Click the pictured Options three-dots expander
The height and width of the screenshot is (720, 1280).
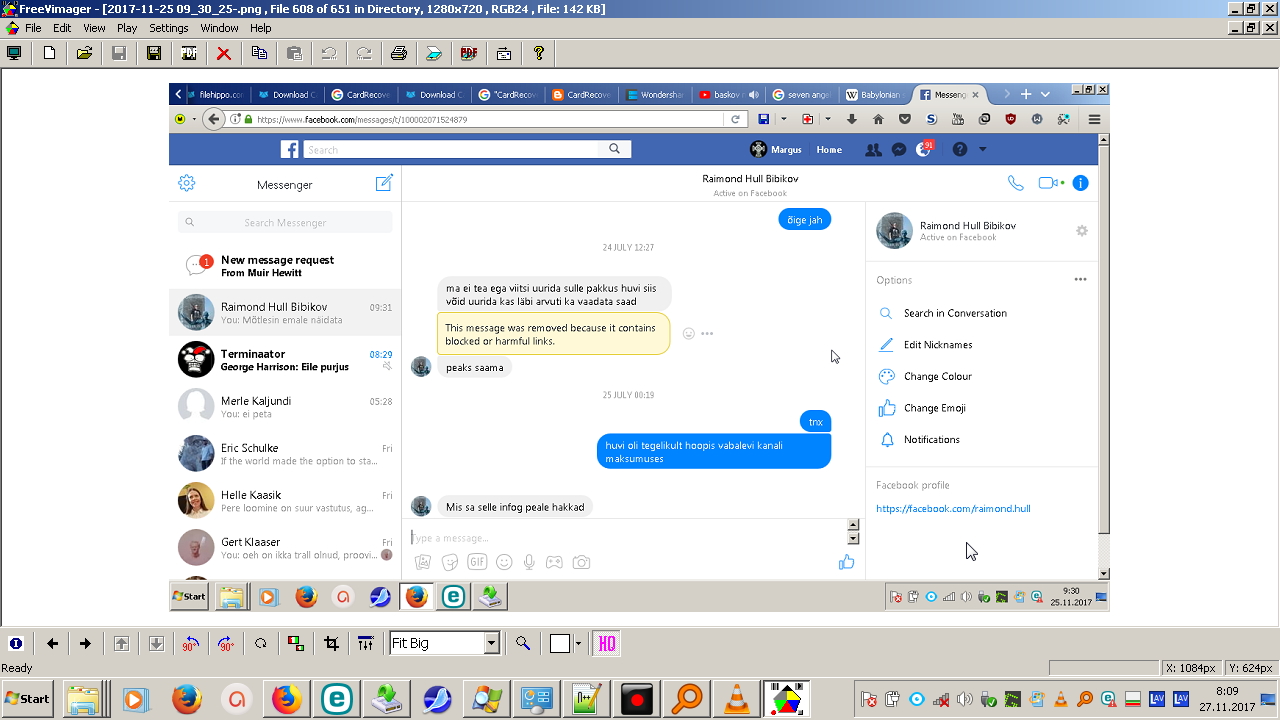click(1080, 280)
